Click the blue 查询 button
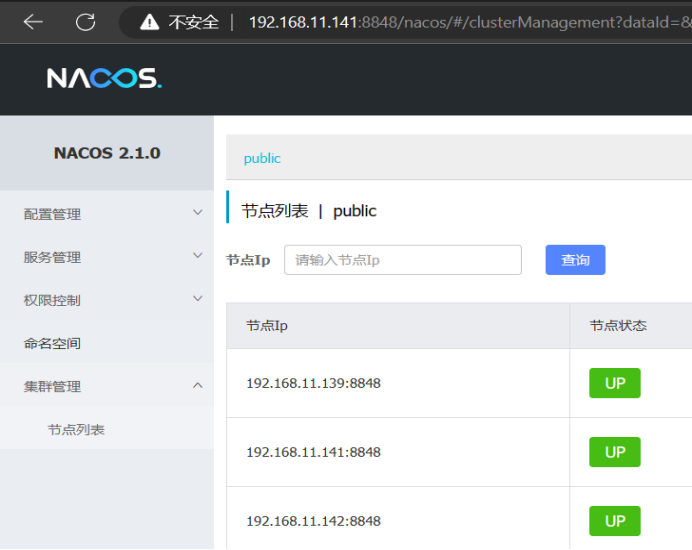692x550 pixels. [575, 260]
